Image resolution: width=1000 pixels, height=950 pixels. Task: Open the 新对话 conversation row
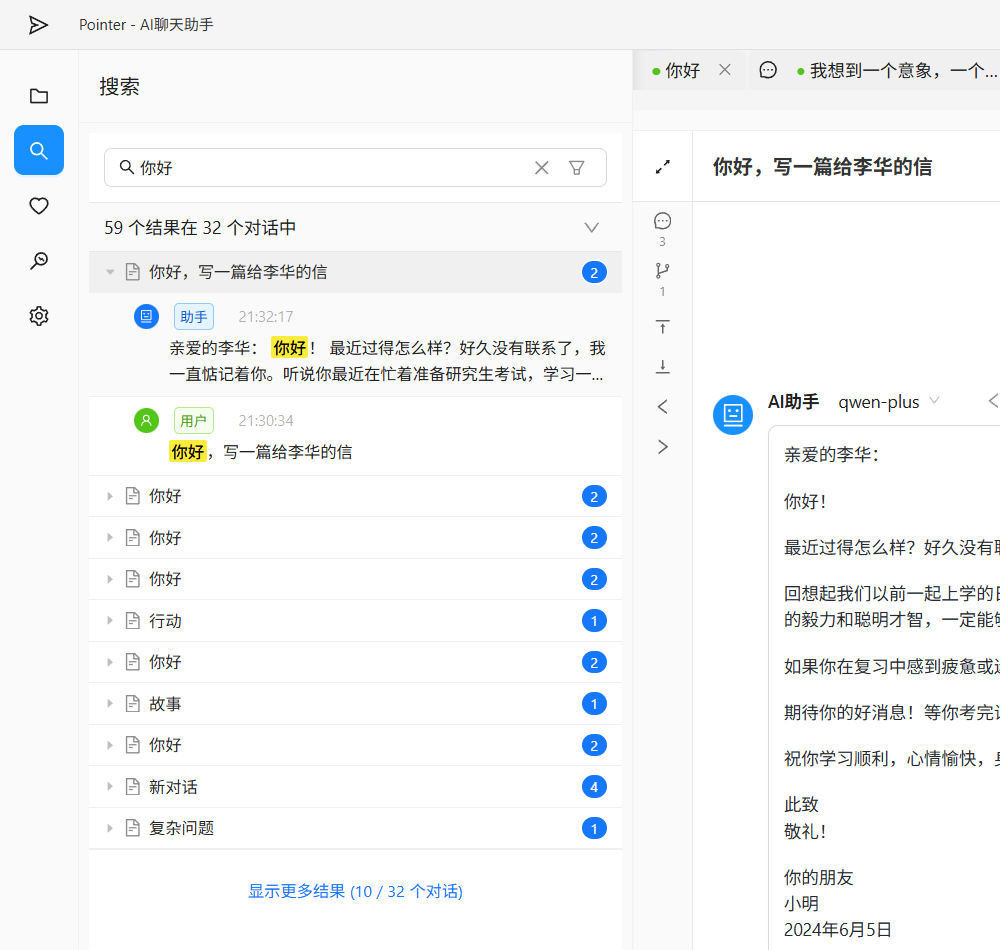click(x=355, y=787)
